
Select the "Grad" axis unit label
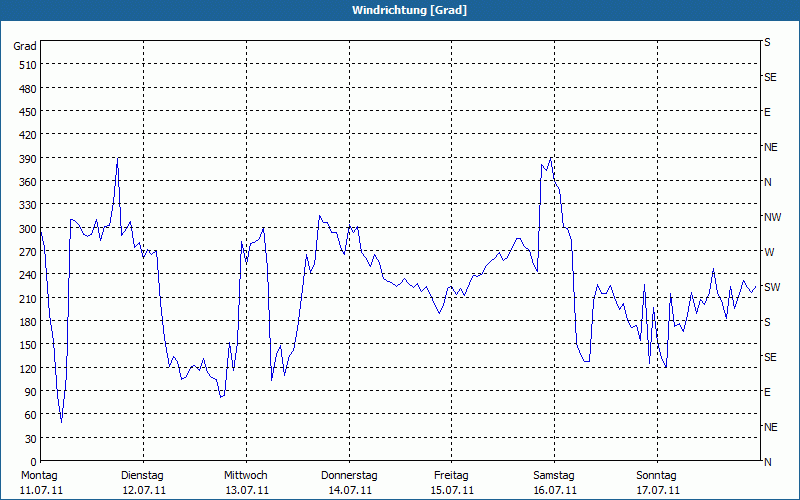pos(25,46)
